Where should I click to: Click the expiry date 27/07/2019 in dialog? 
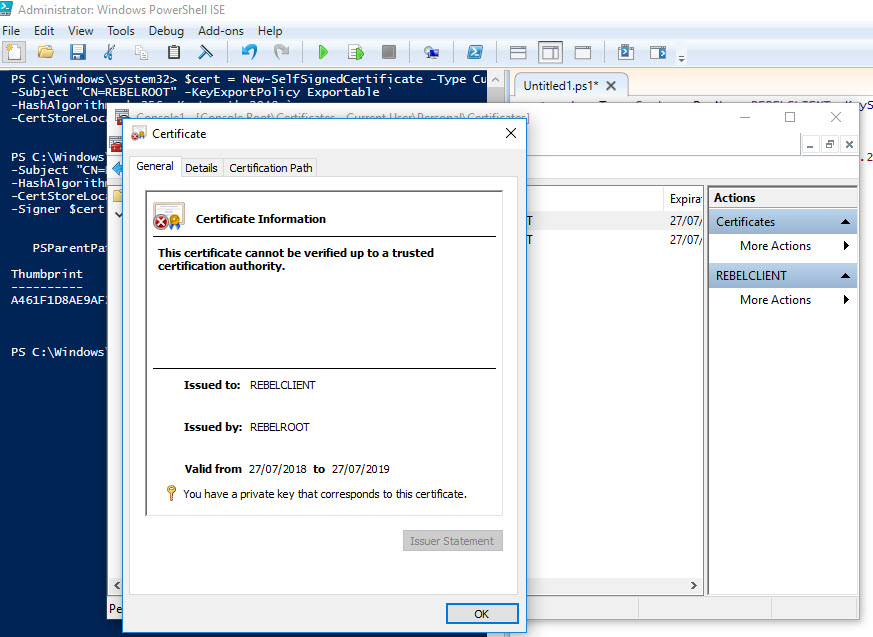click(360, 469)
